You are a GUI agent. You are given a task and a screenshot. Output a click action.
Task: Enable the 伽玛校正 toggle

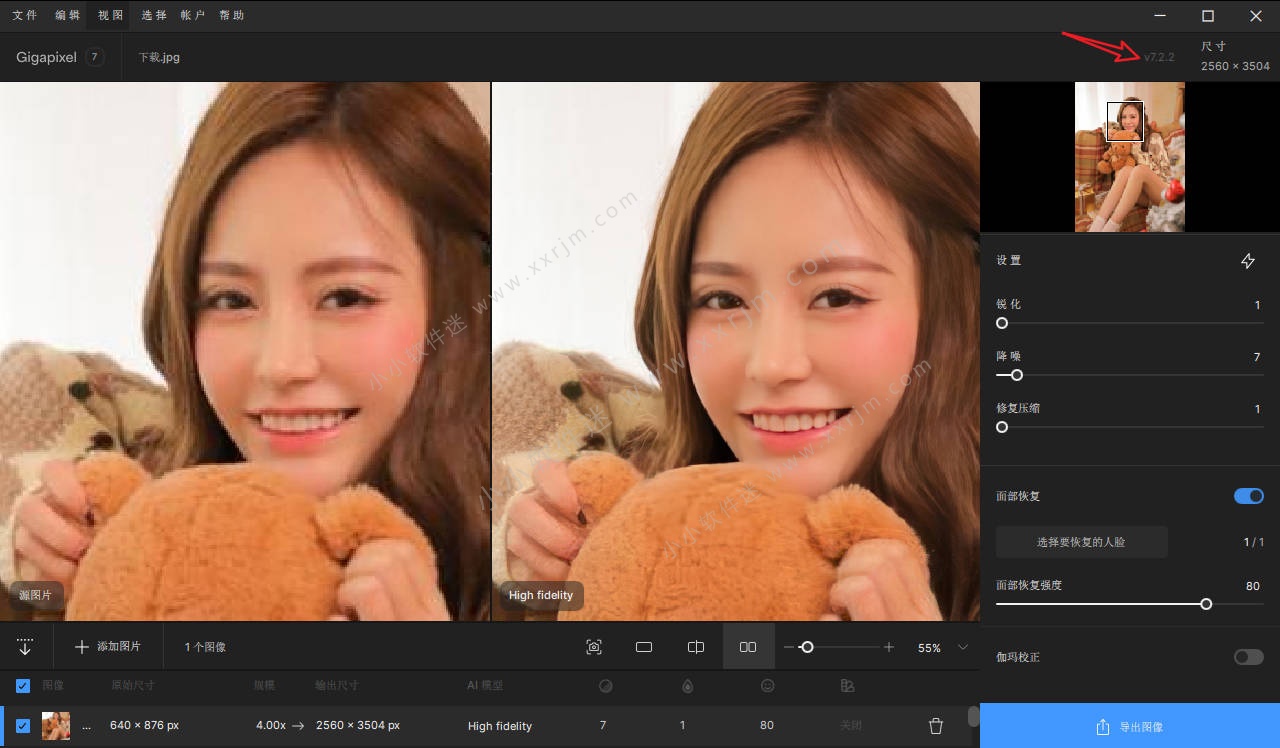(x=1248, y=657)
